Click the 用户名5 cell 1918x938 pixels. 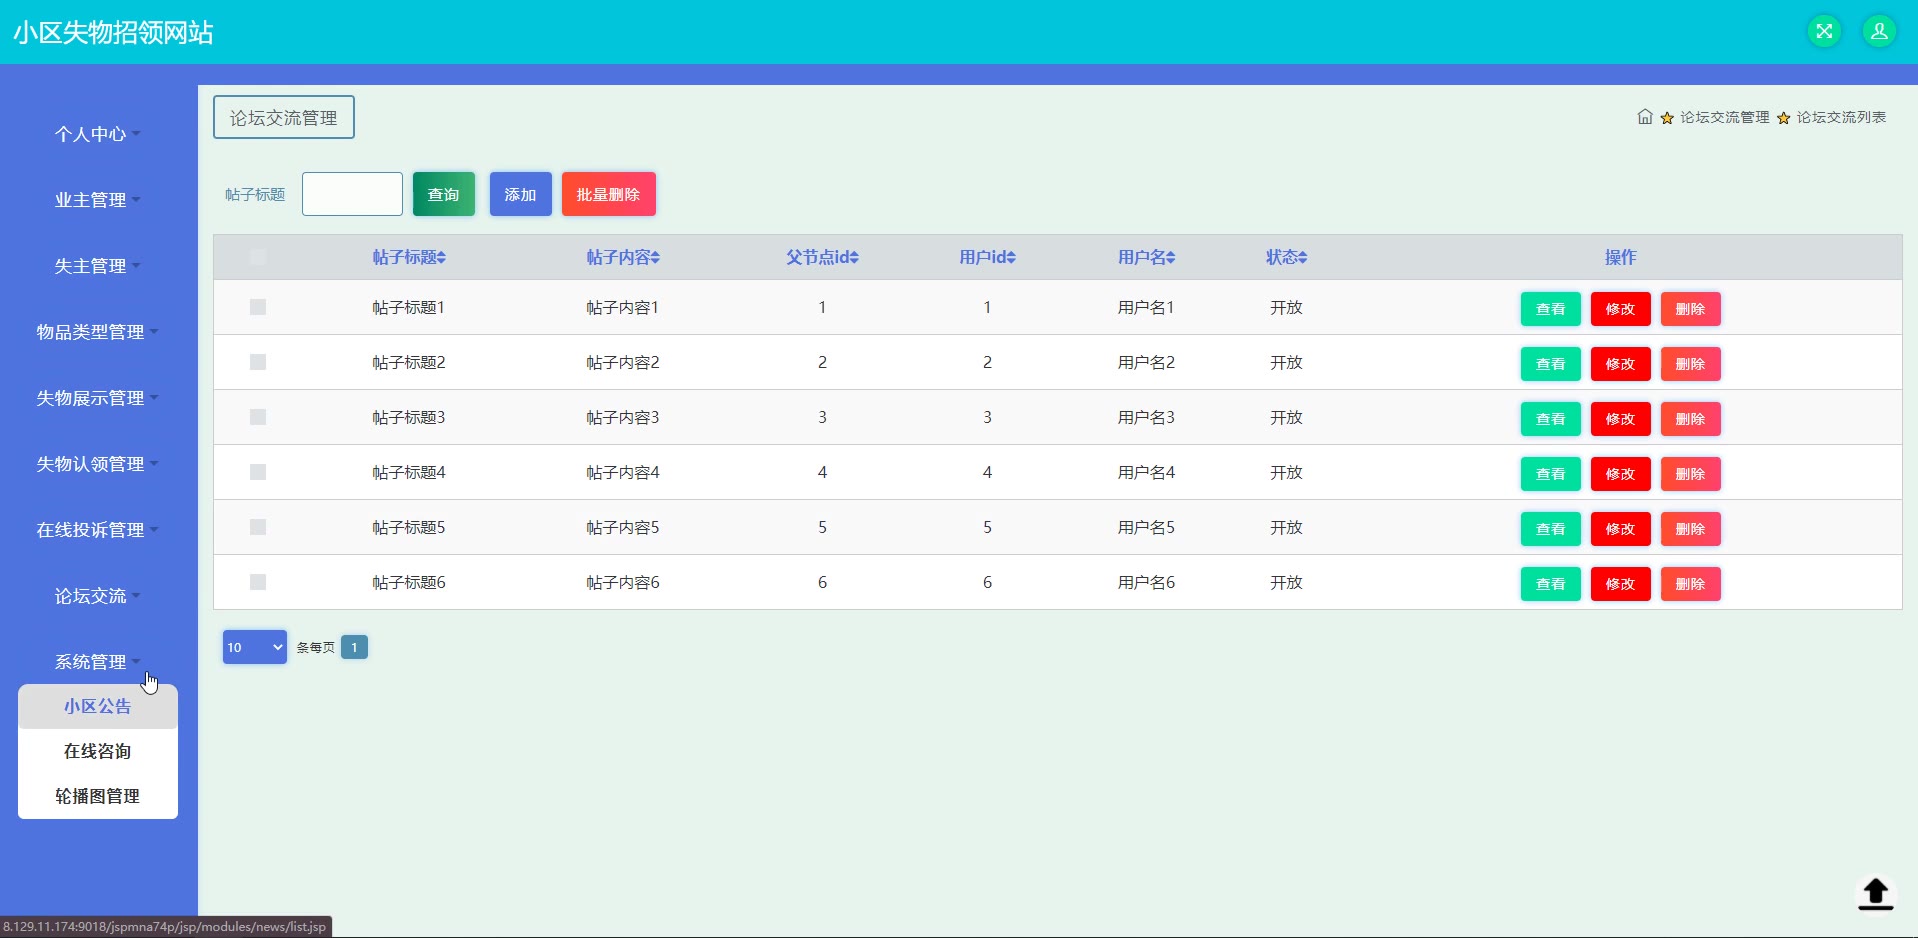[1146, 527]
